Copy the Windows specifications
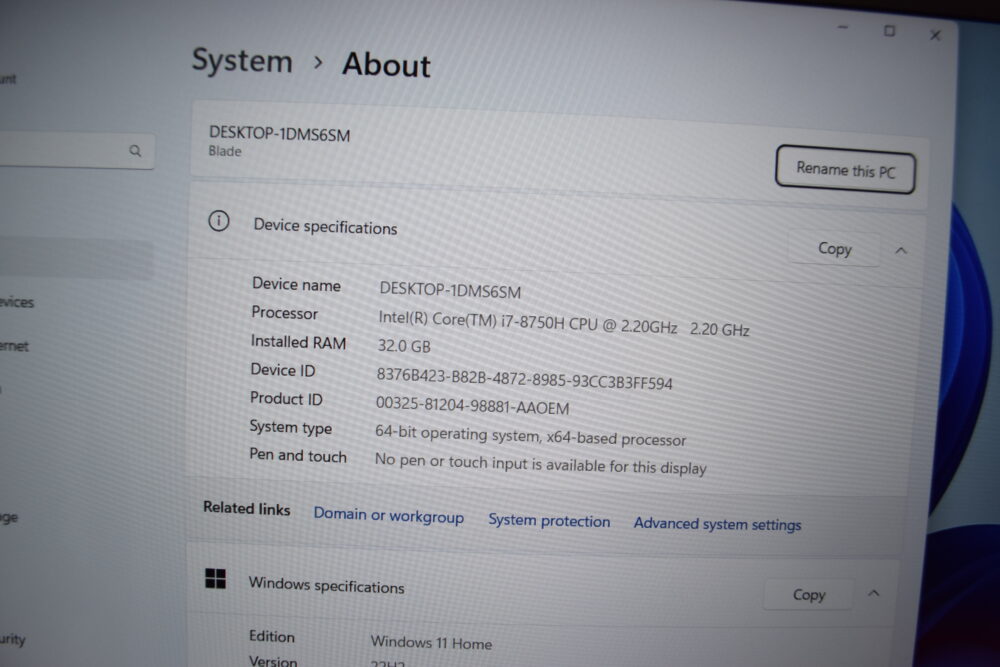The height and width of the screenshot is (667, 1000). click(809, 594)
